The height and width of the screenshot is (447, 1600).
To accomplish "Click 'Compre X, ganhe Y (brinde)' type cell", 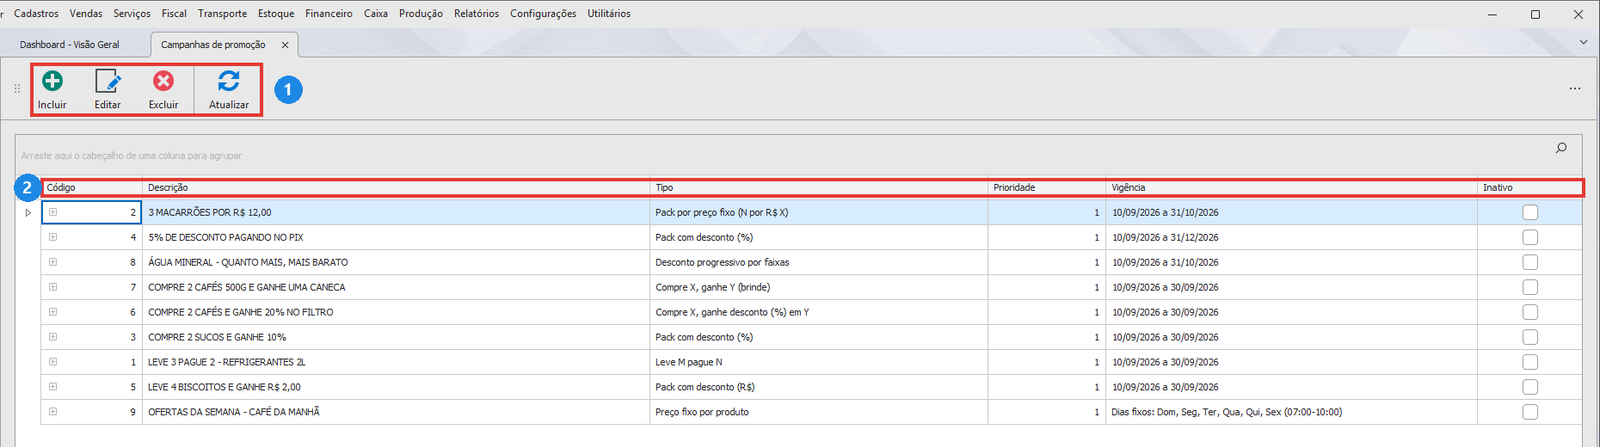I will click(819, 287).
